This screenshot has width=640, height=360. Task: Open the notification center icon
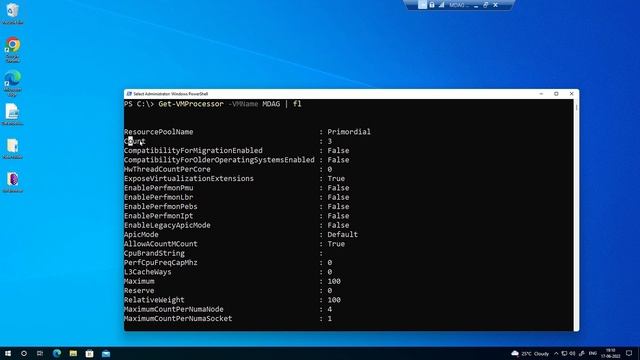point(629,353)
